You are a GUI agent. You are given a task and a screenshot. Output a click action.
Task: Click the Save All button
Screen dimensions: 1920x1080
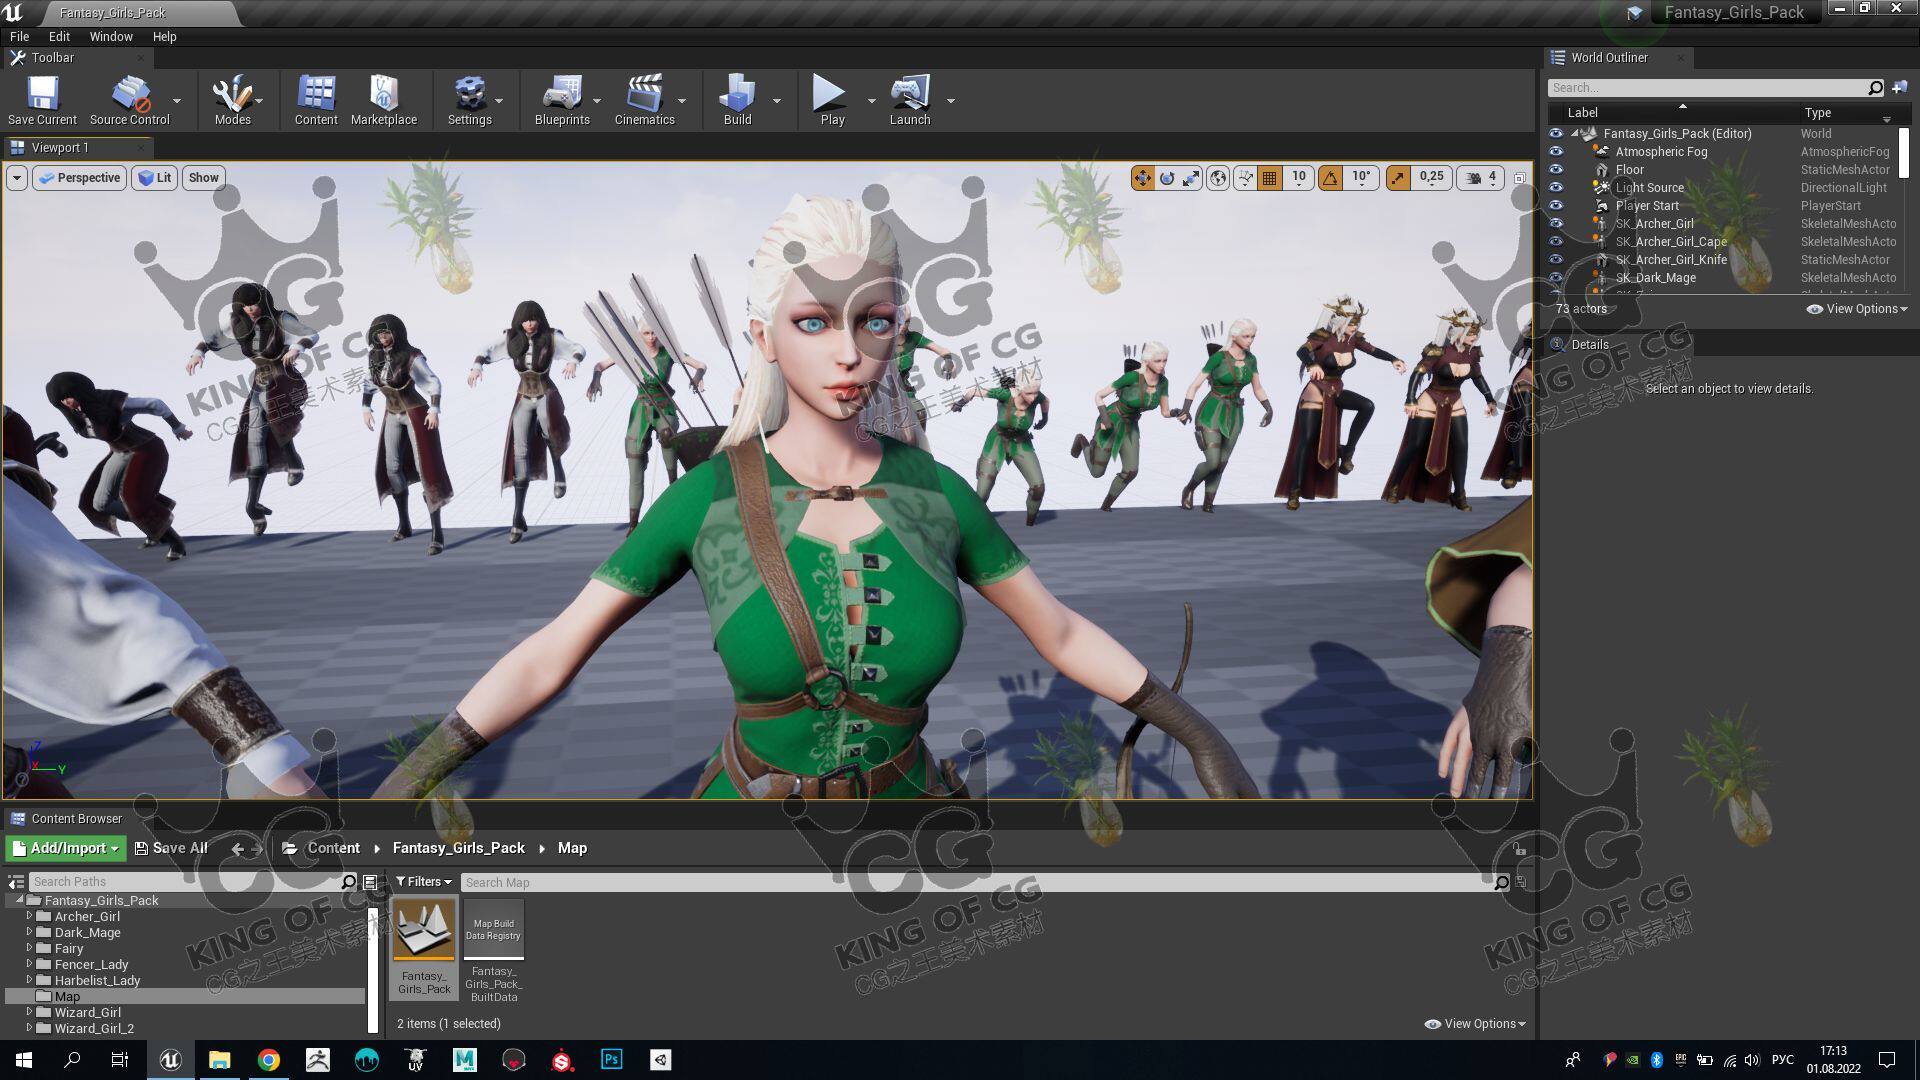coord(171,848)
